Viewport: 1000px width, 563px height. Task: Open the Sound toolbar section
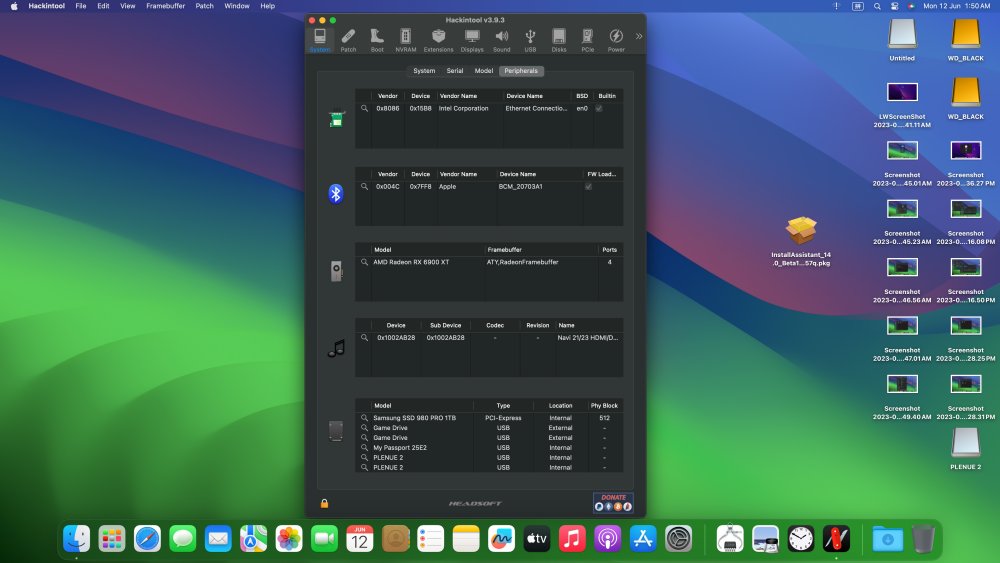[501, 40]
